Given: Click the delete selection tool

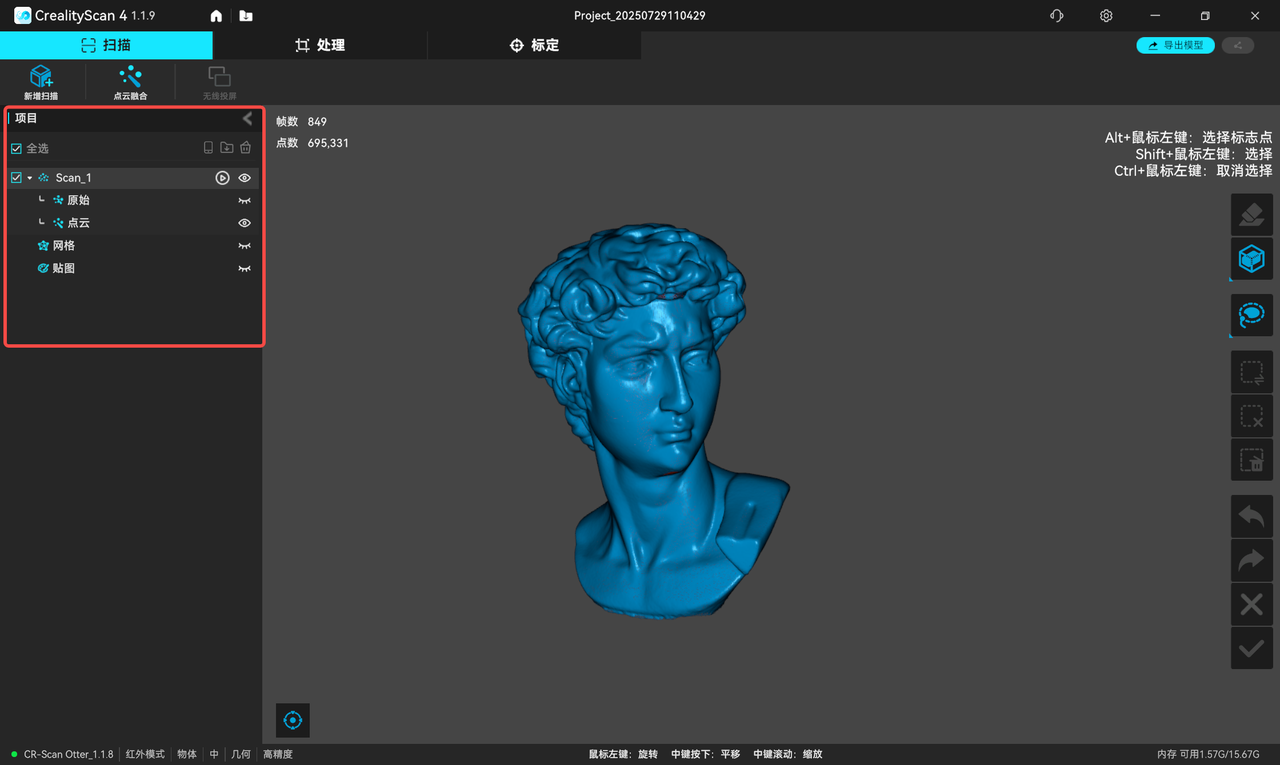Looking at the screenshot, I should (1251, 460).
